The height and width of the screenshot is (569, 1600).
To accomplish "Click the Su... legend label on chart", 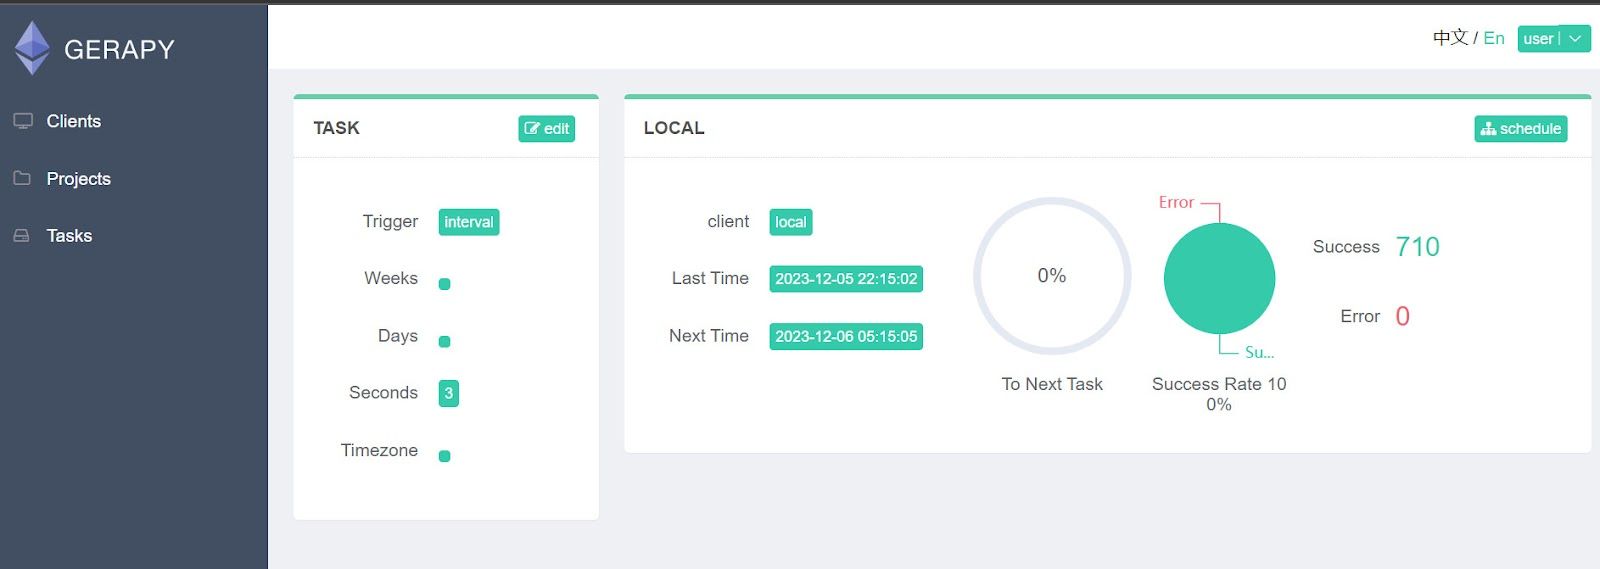I will 1259,352.
